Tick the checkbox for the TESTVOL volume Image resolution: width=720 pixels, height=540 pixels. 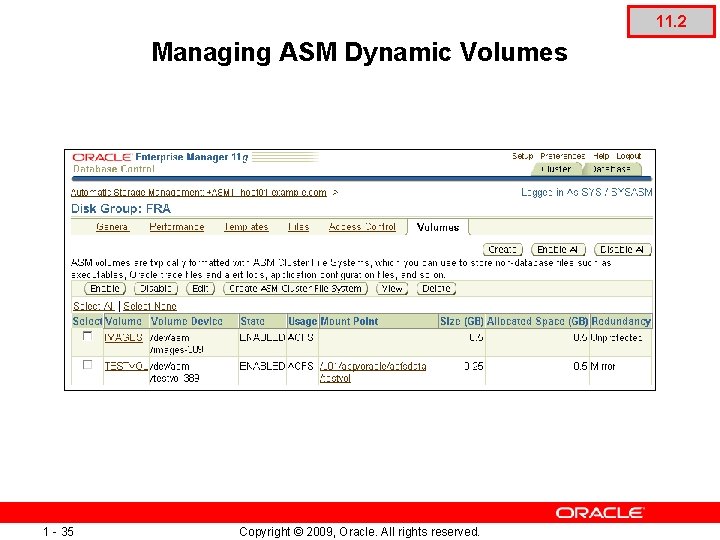[x=87, y=365]
